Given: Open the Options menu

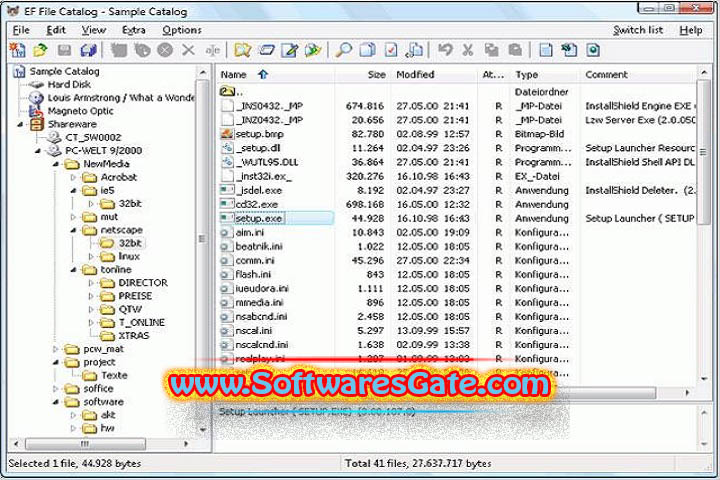Looking at the screenshot, I should point(182,30).
